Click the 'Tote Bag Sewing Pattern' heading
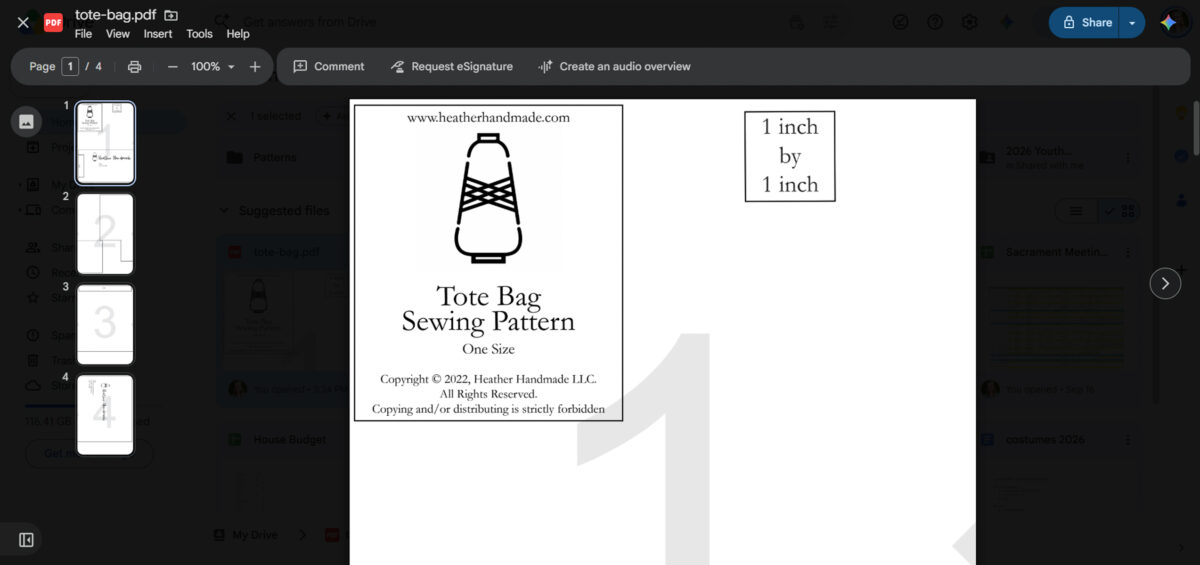1200x565 pixels. [488, 308]
